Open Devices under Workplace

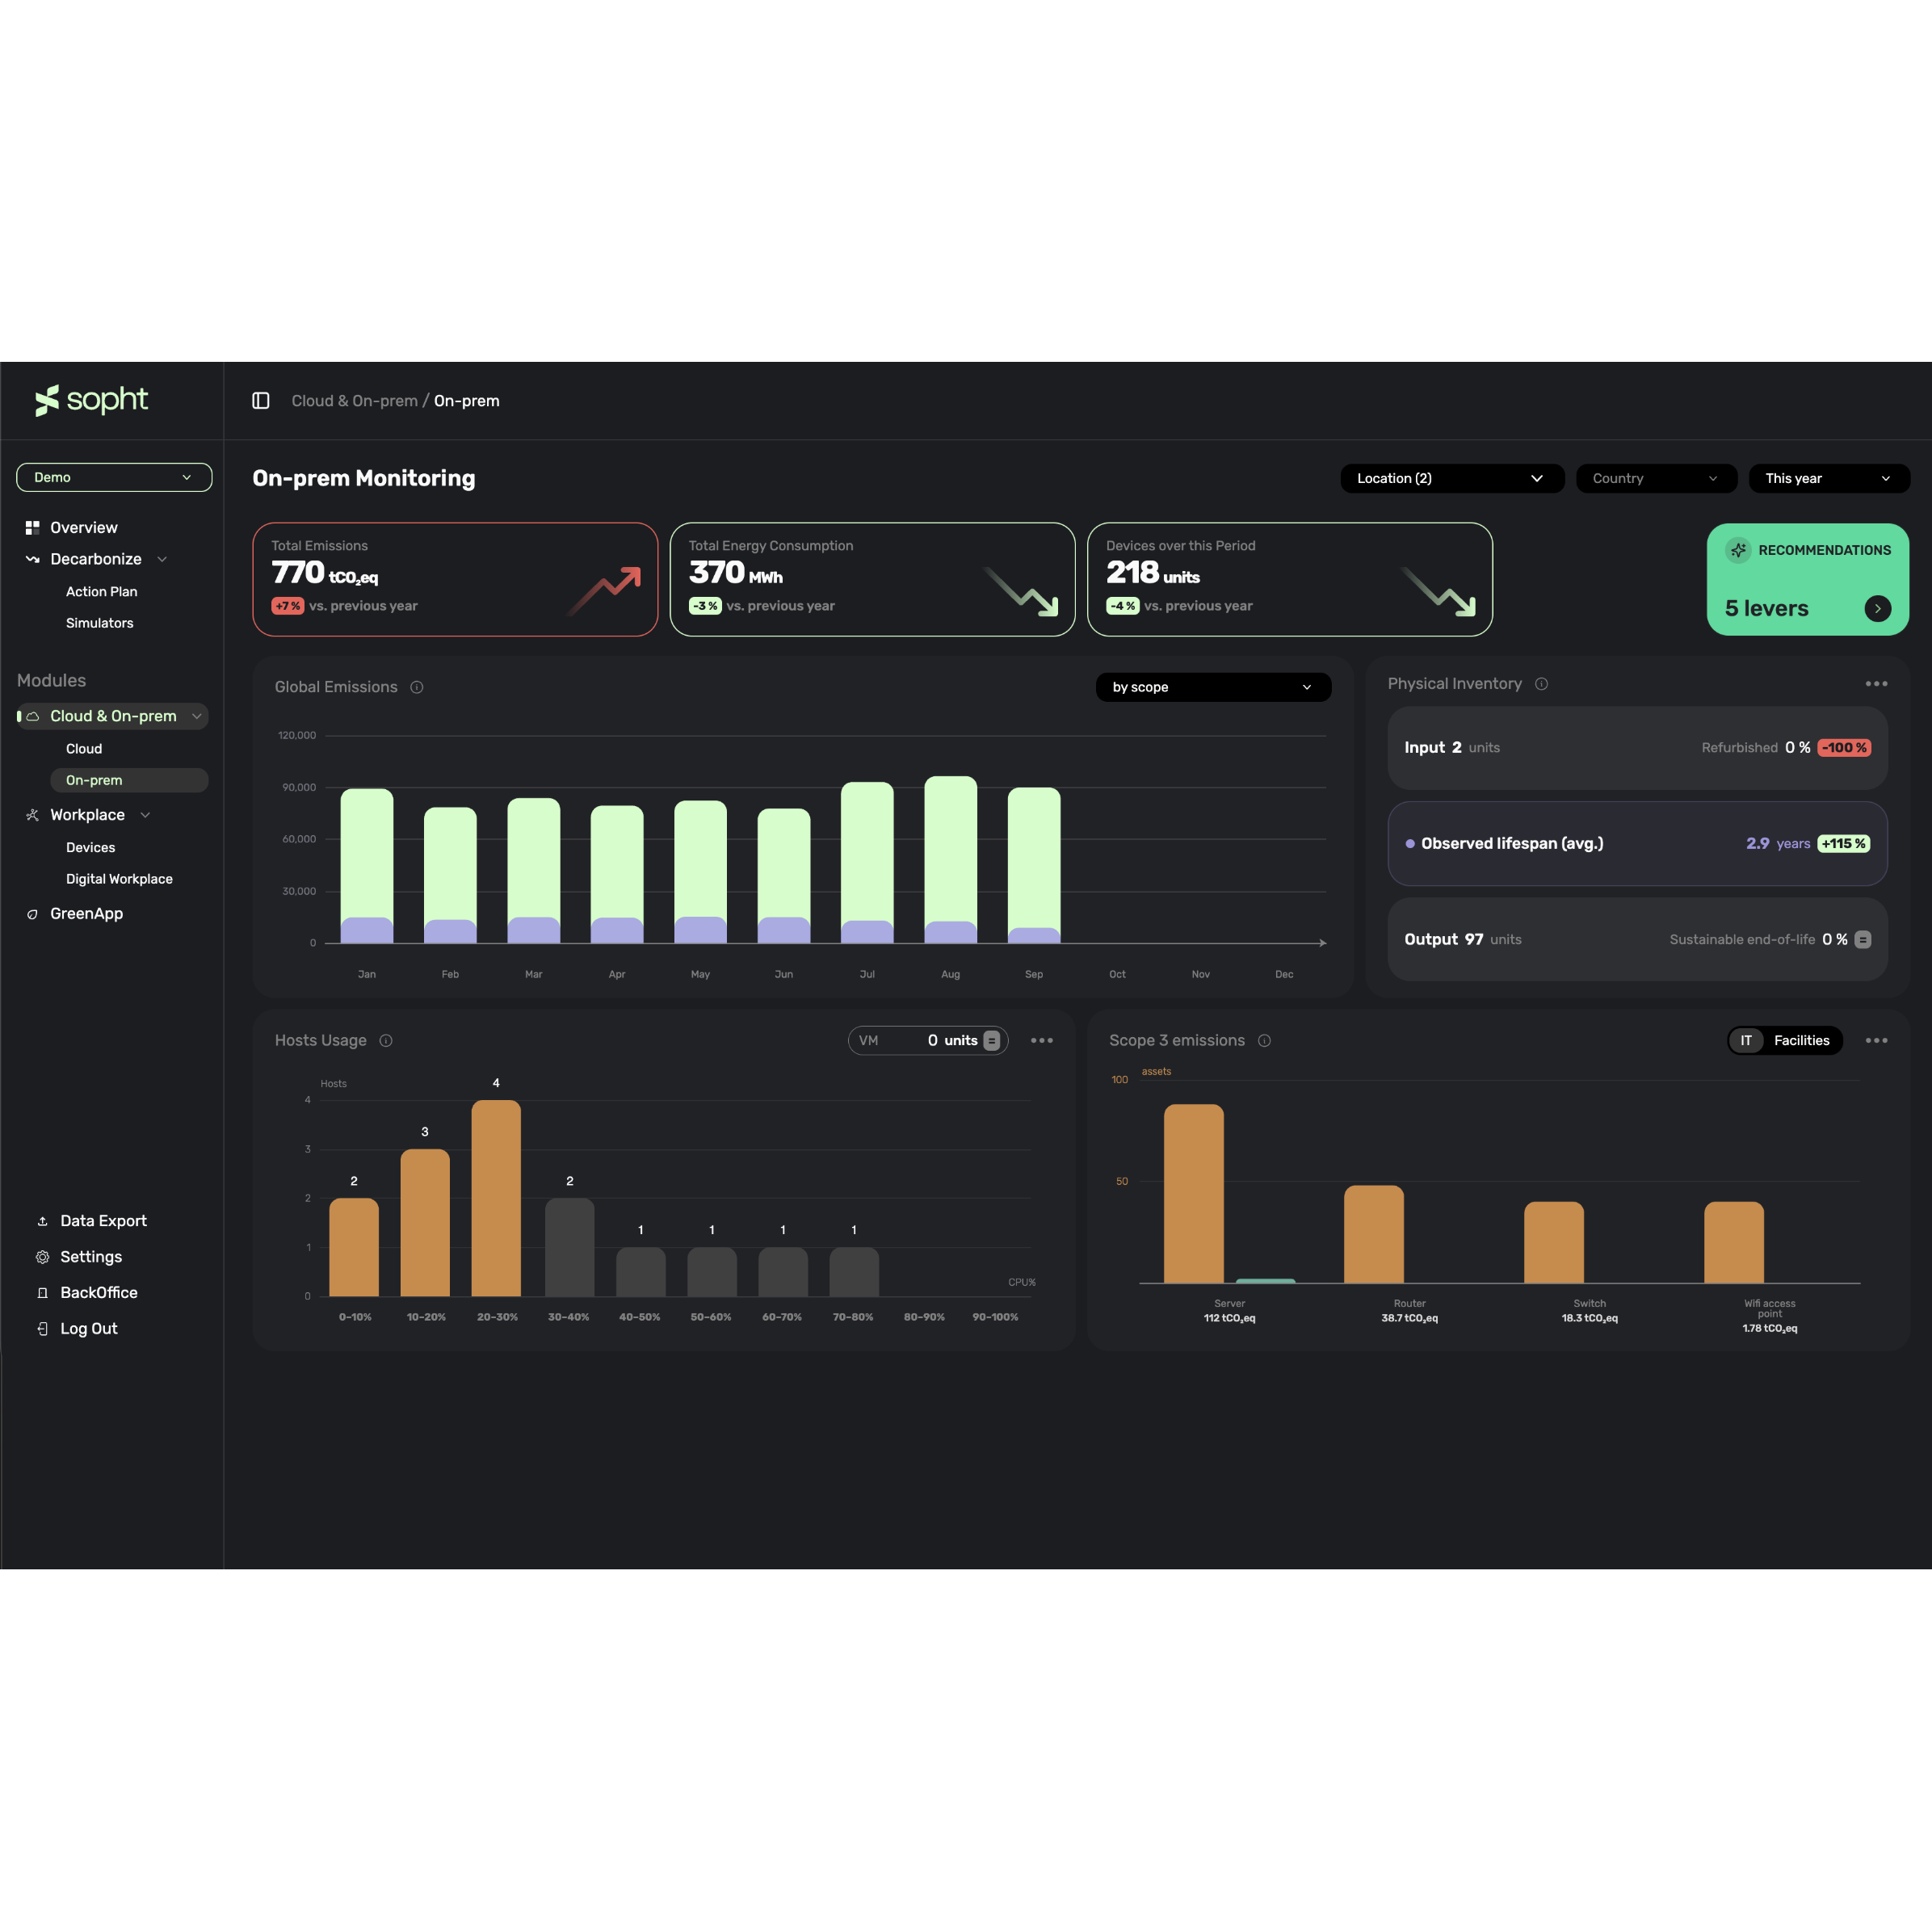91,848
